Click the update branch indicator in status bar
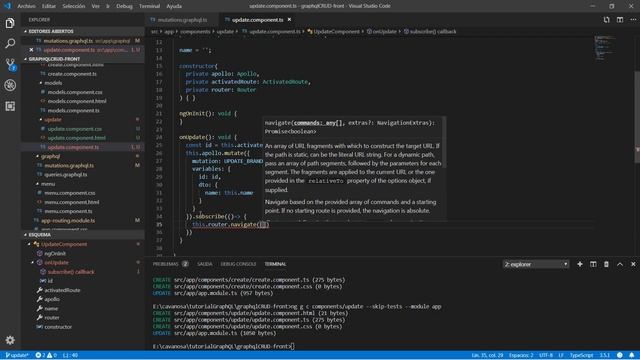The width and height of the screenshot is (640, 360). pos(17,355)
